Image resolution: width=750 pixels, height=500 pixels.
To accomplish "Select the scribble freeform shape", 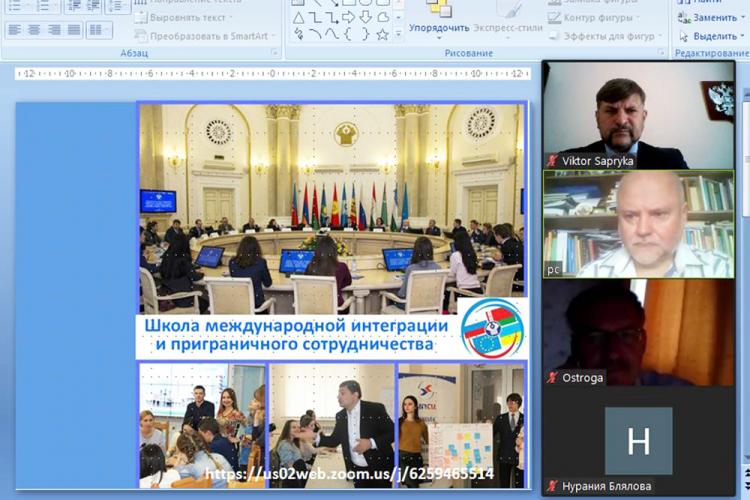I will (298, 34).
